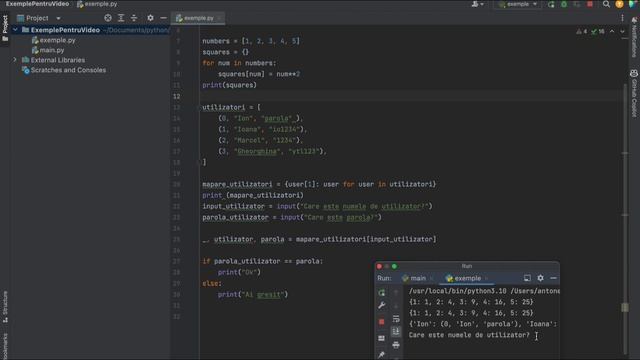Select Scratches and Consoles in the Project tree
Screen dimensions: 640x360
[x=64, y=70]
